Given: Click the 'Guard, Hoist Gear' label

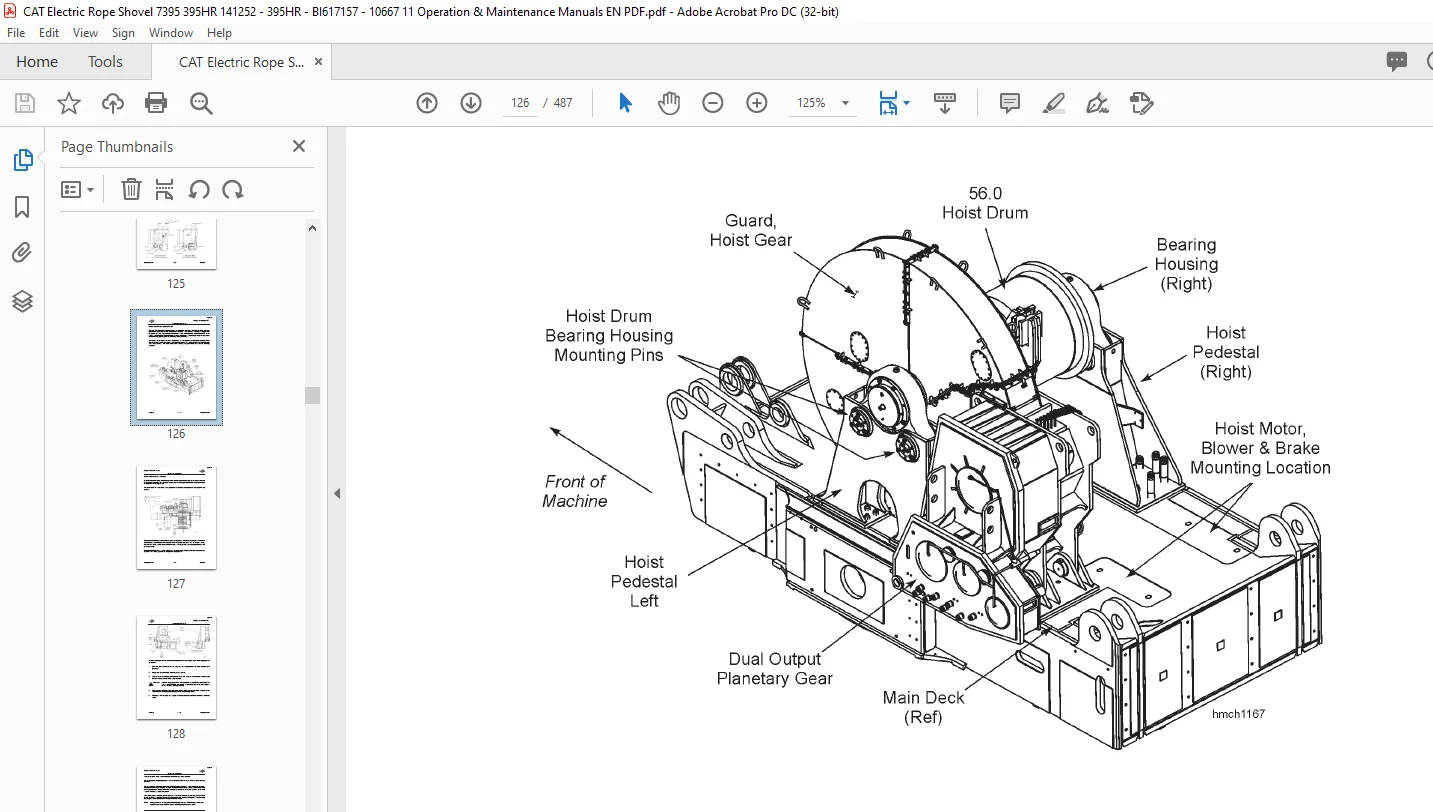Looking at the screenshot, I should coord(751,230).
